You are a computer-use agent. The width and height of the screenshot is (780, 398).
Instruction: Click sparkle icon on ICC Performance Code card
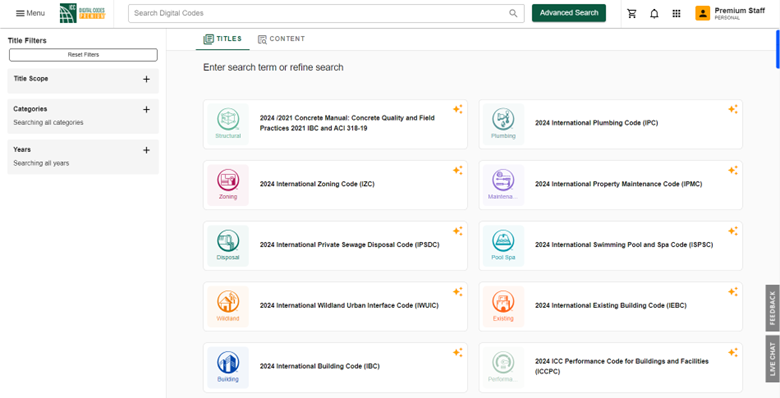733,352
